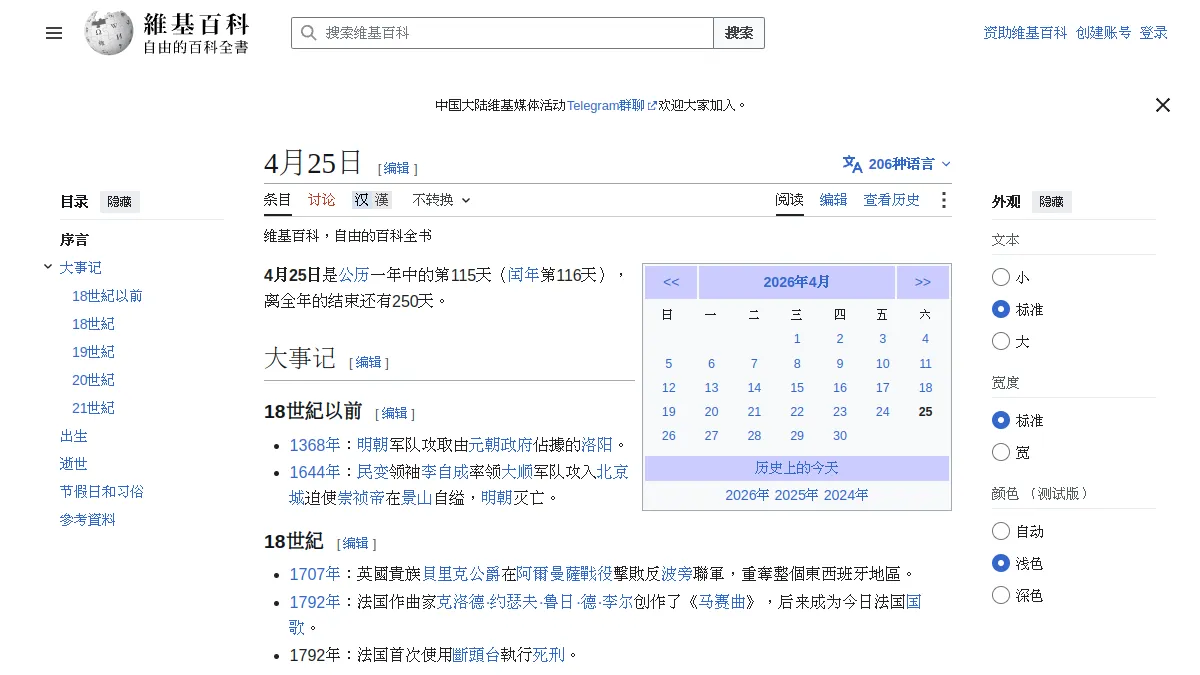1200x675 pixels.
Task: Open the 编辑 tab
Action: 834,200
